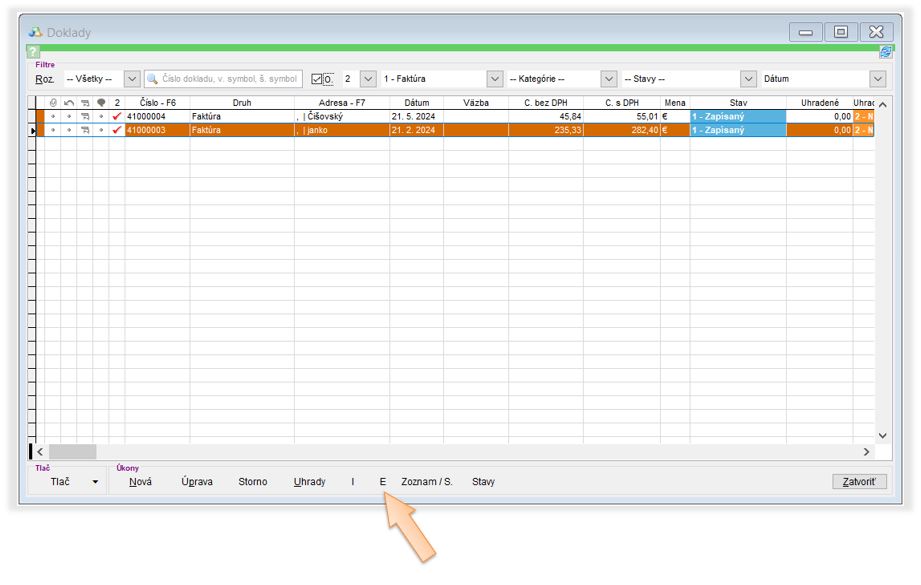Click the undo arrow column header icon
This screenshot has width=921, height=585.
tap(68, 103)
